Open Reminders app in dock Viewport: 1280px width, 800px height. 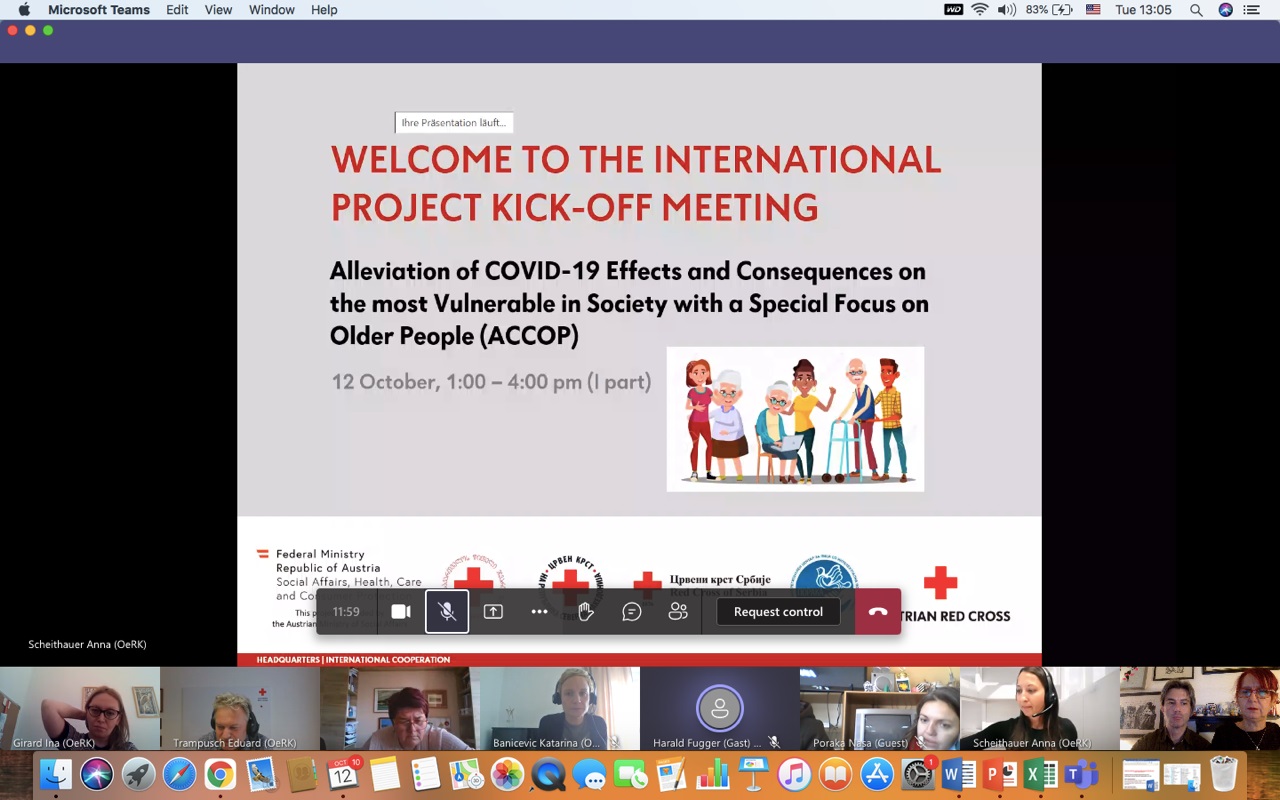point(425,774)
